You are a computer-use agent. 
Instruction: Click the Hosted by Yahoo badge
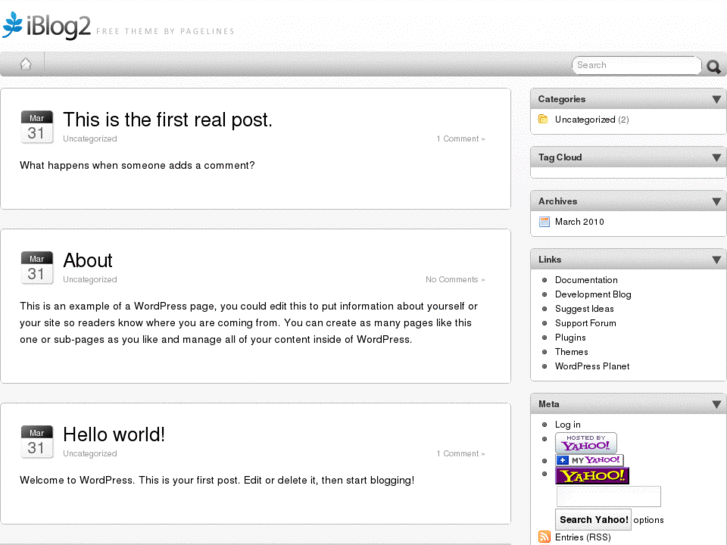(x=586, y=443)
